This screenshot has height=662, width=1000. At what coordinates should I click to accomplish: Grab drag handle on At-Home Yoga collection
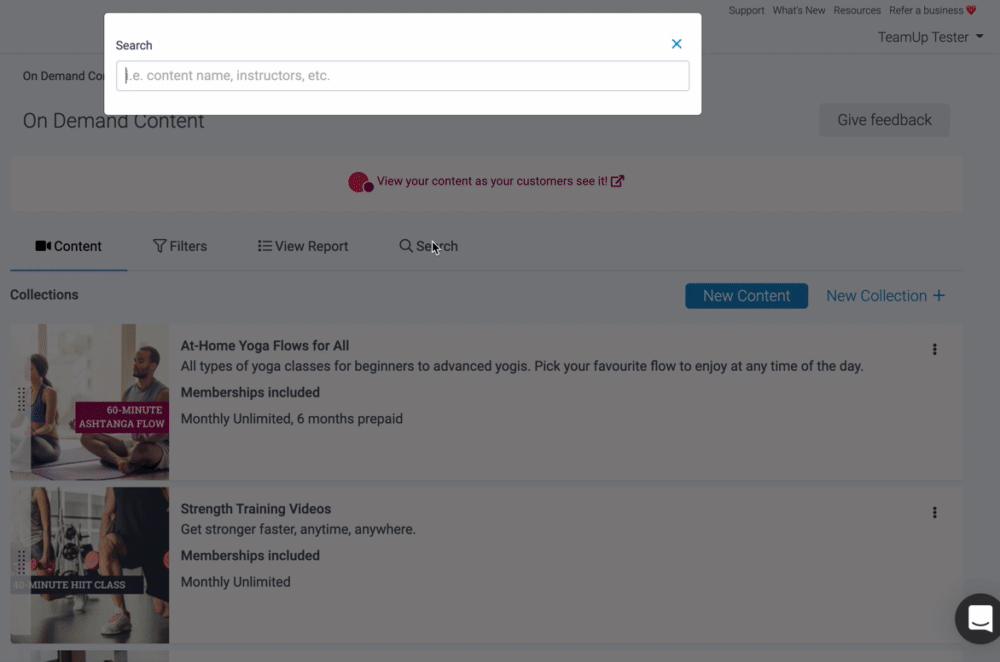(21, 400)
